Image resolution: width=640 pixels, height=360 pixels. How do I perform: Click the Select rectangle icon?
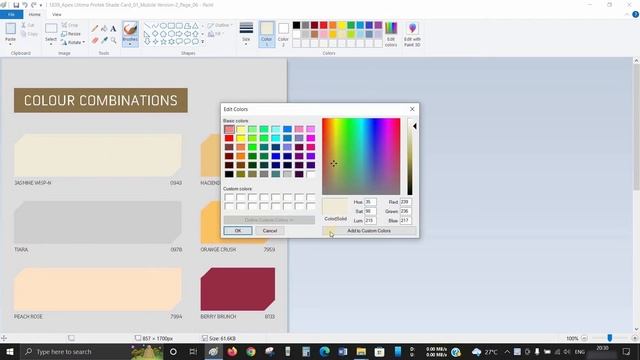tap(51, 29)
